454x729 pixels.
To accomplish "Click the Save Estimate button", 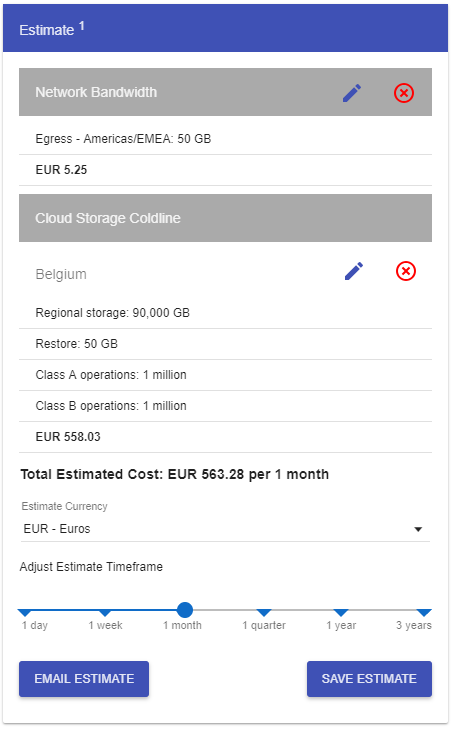I will pos(369,679).
